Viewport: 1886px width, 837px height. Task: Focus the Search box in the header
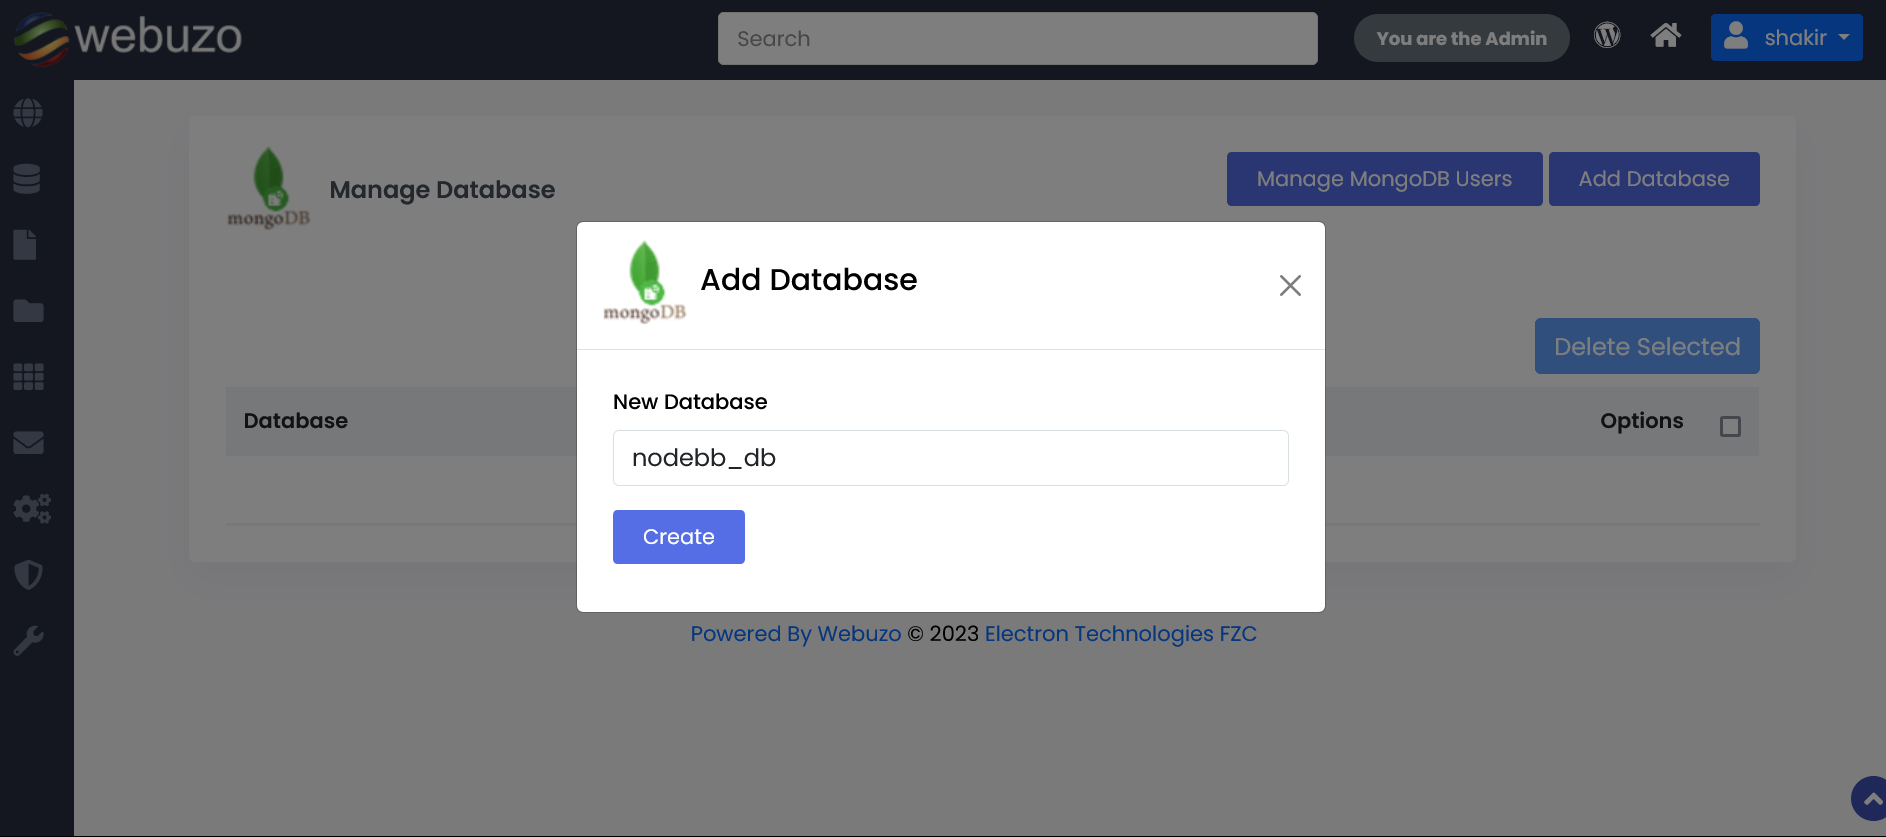tap(1017, 39)
